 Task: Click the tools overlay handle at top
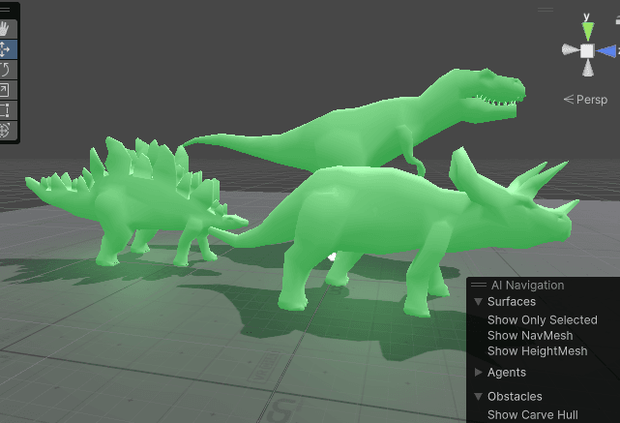5,9
